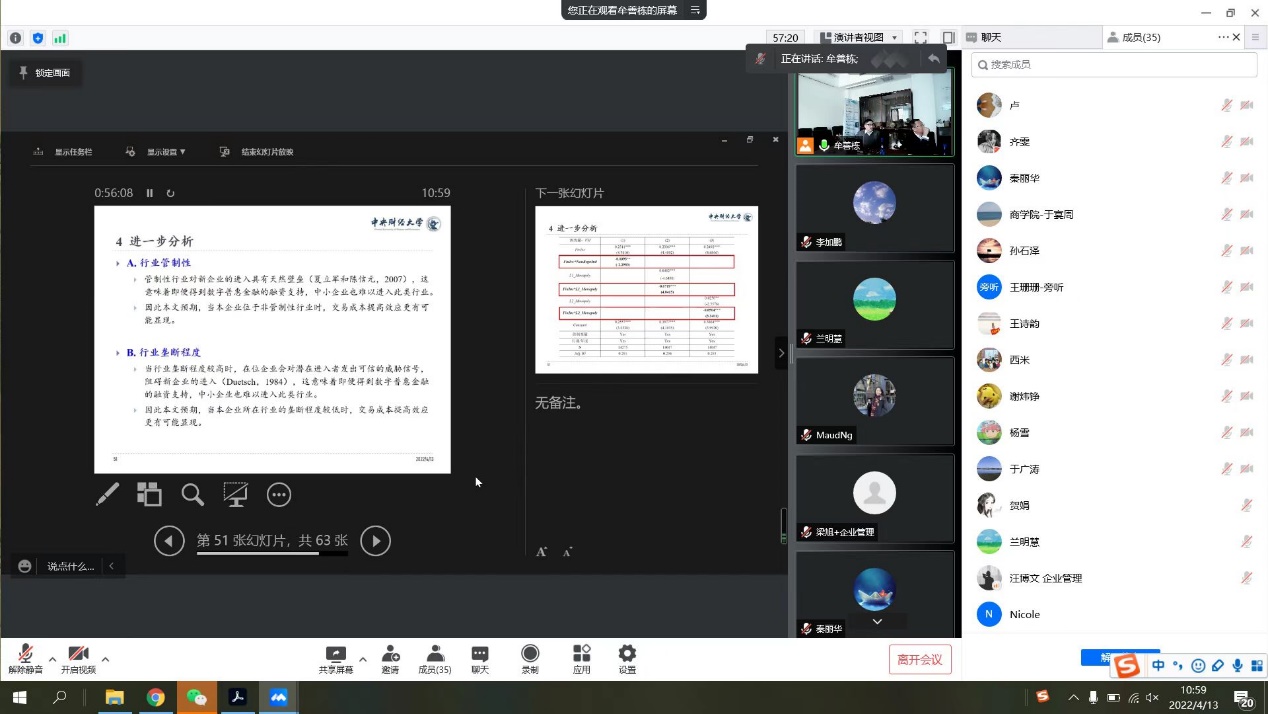Open the Members (35) panel icon
1268x714 pixels.
coord(434,654)
